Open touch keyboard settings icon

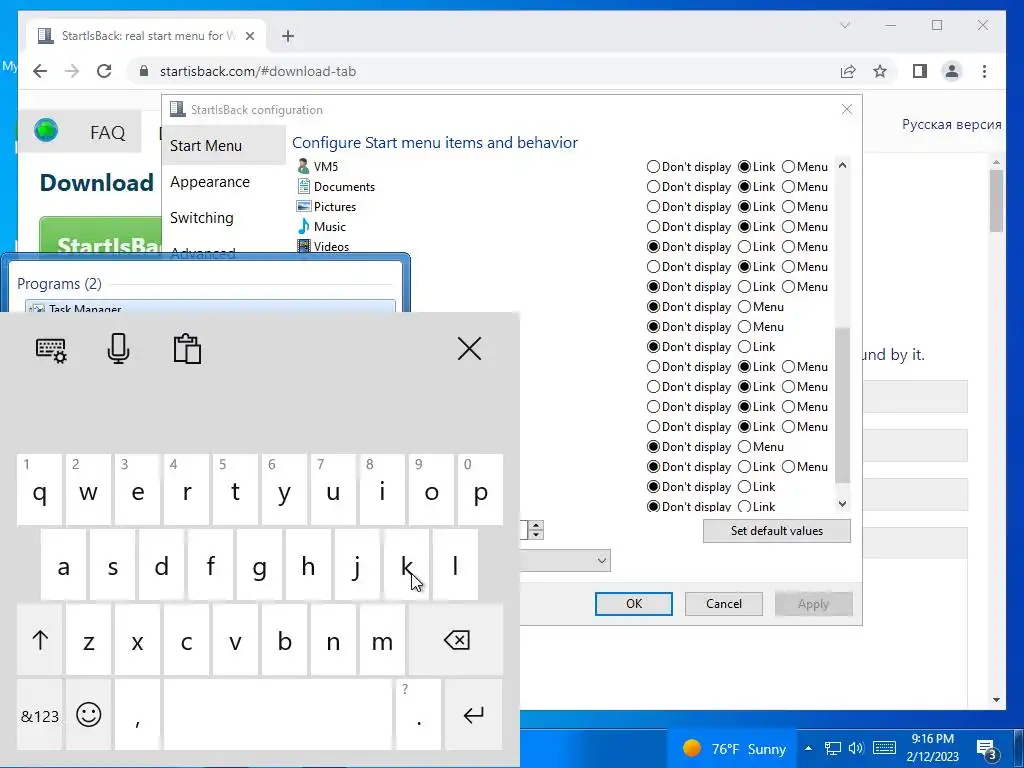coord(51,349)
